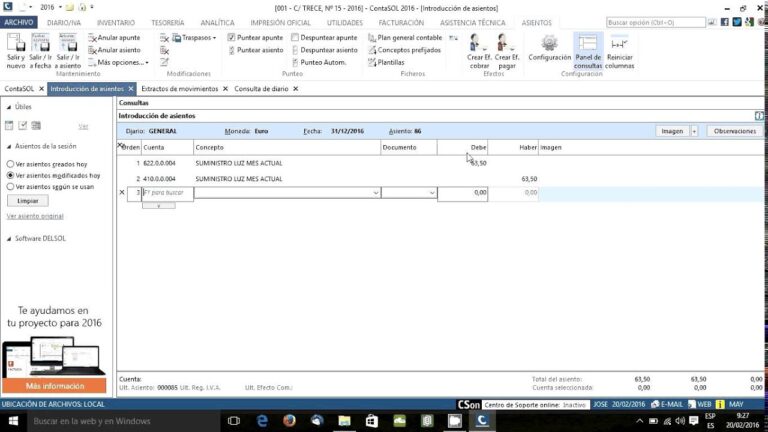The width and height of the screenshot is (768, 432).
Task: Open the Plan general contable
Action: (405, 38)
